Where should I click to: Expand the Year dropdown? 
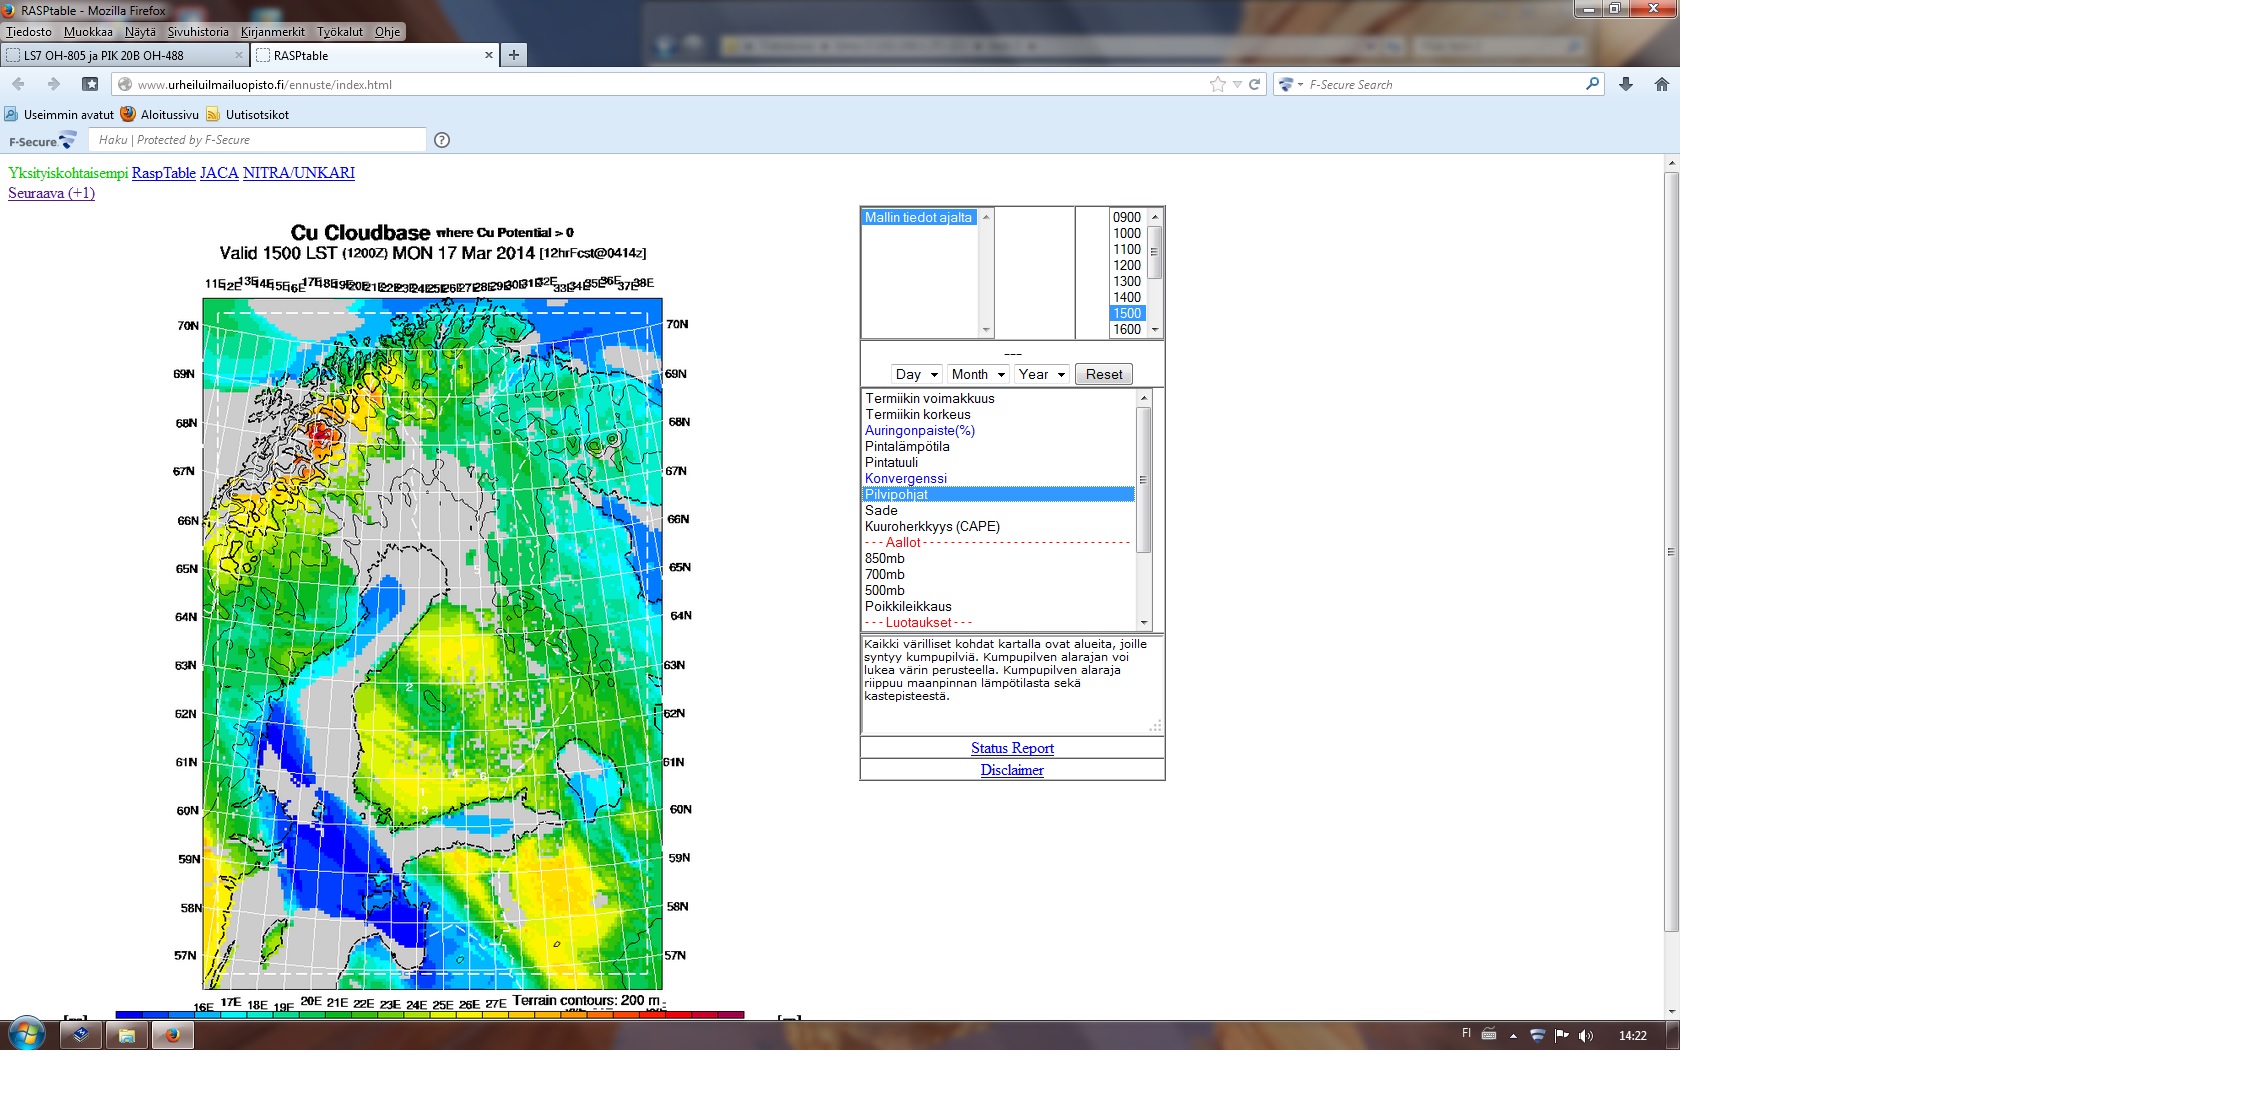click(1041, 374)
